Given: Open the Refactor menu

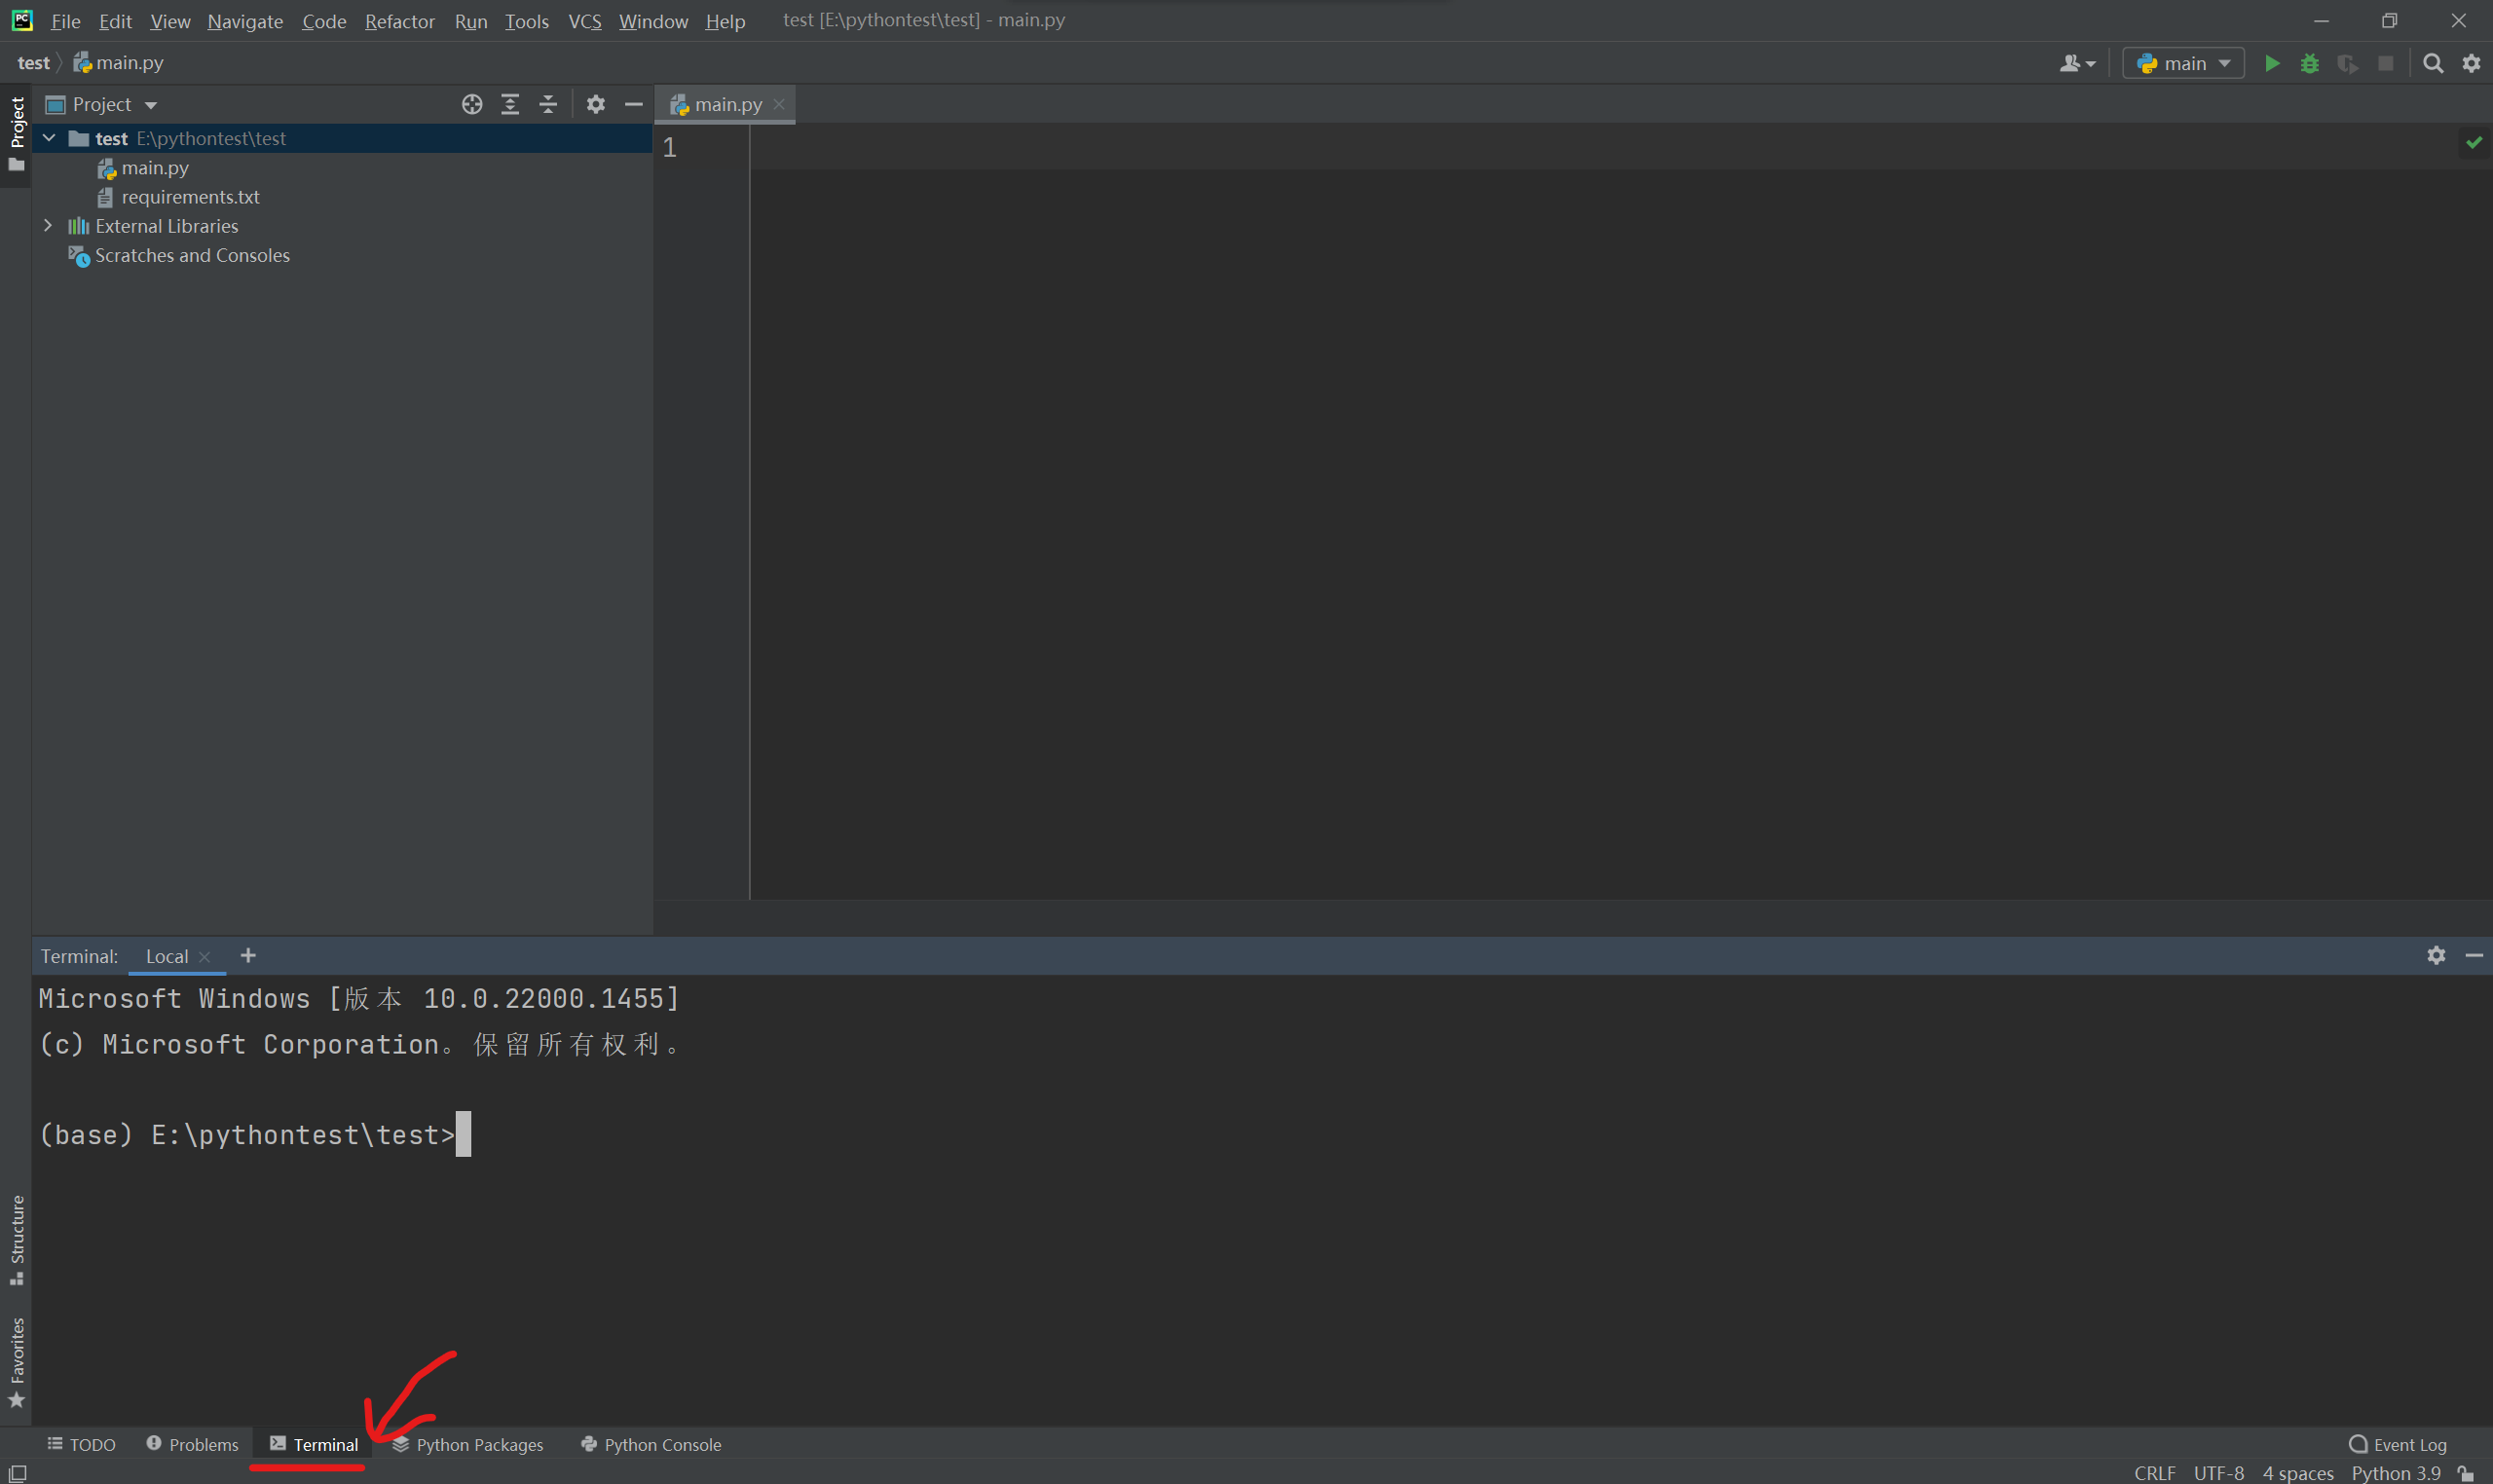Looking at the screenshot, I should [x=399, y=21].
